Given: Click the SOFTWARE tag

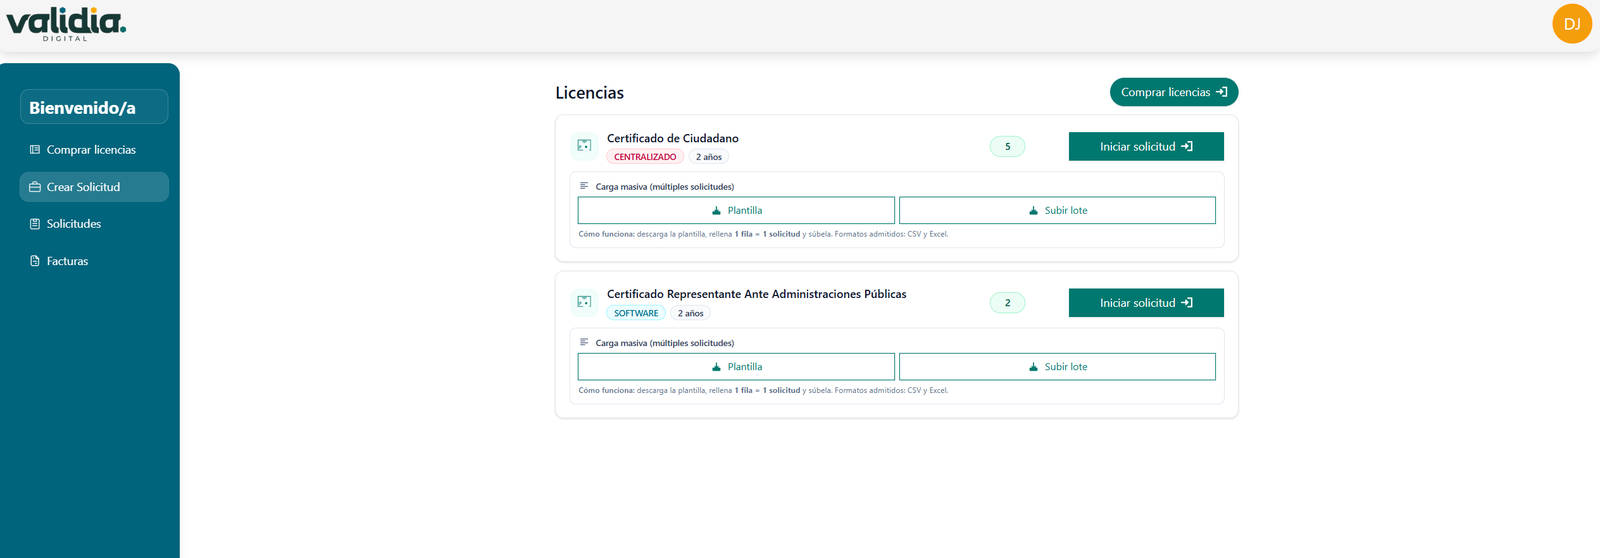Looking at the screenshot, I should [636, 313].
